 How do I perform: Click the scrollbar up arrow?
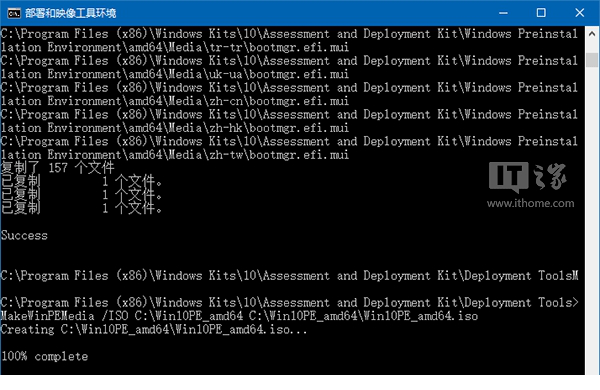pos(592,34)
